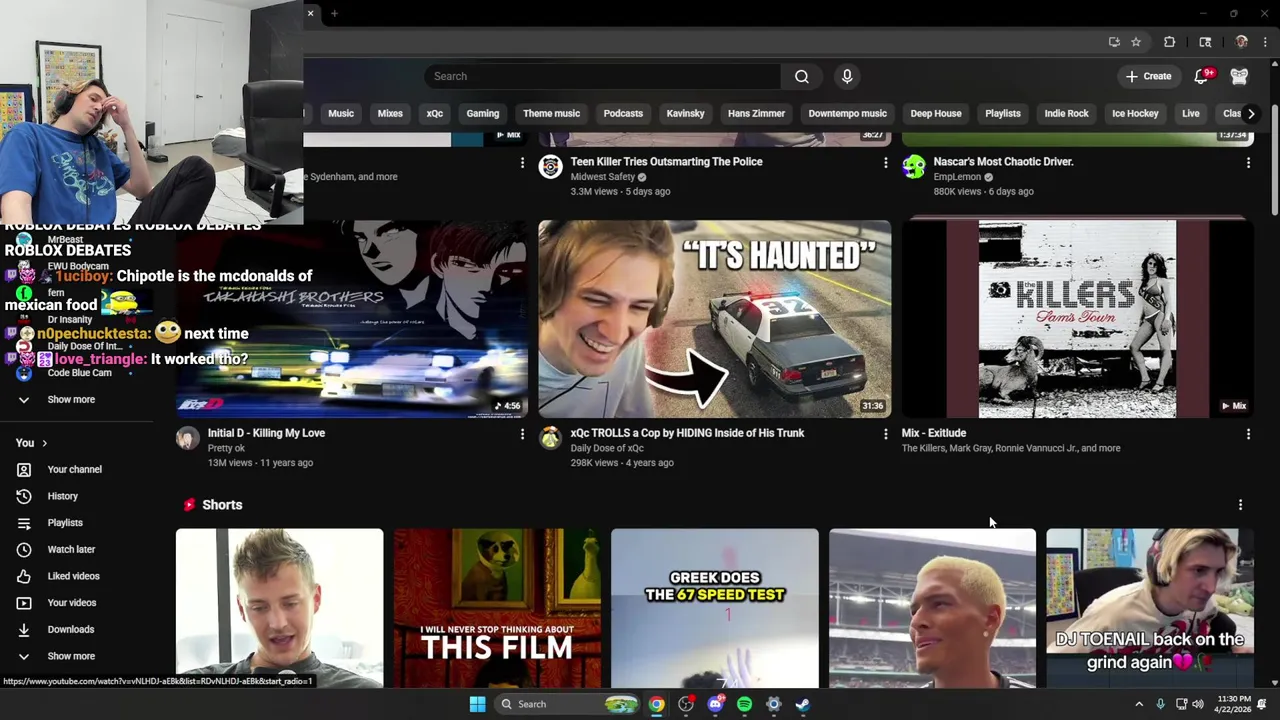Bookmark this page with the star icon
The image size is (1280, 720).
click(1136, 42)
